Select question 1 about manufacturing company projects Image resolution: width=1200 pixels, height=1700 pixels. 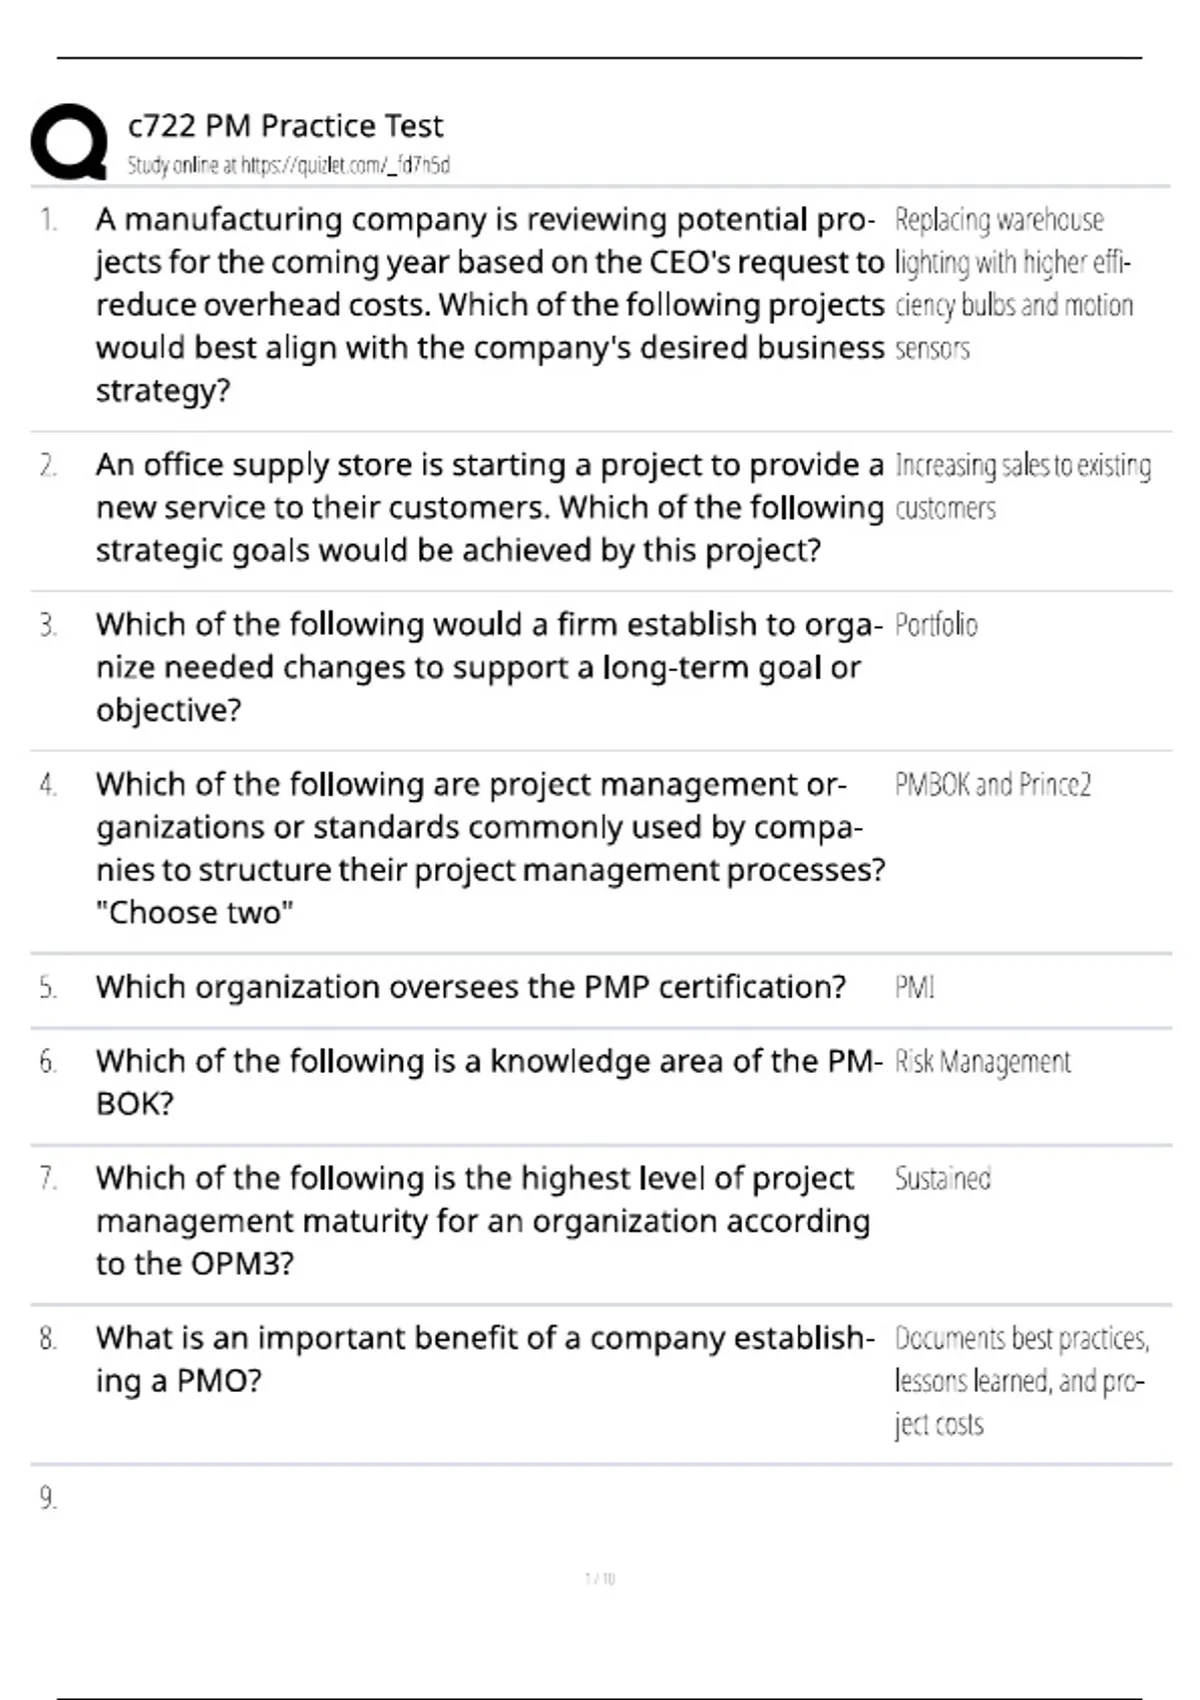coord(490,305)
